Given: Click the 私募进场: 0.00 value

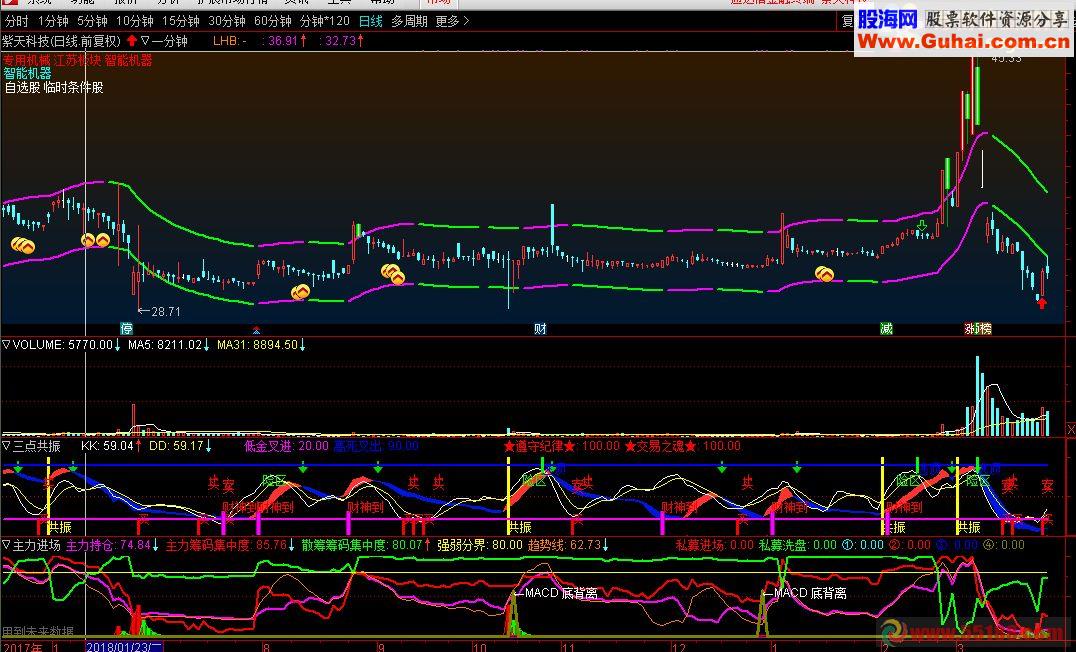Looking at the screenshot, I should click(x=714, y=545).
